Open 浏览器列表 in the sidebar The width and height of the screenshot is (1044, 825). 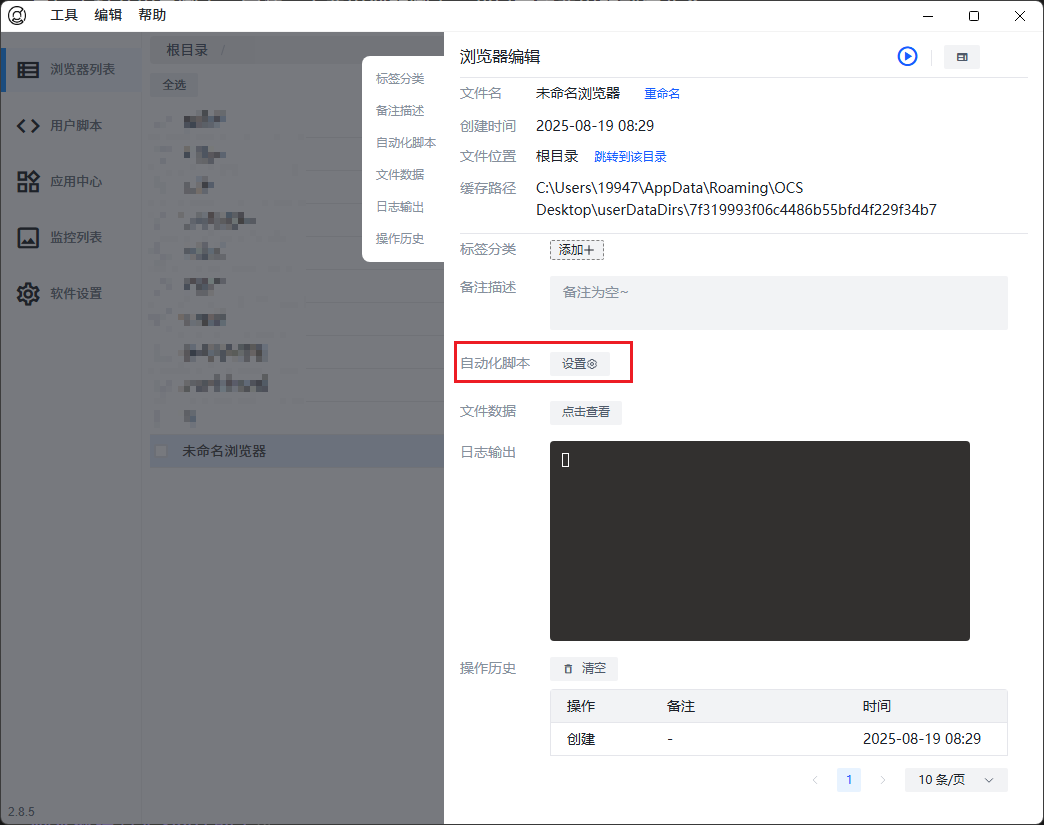click(x=70, y=70)
